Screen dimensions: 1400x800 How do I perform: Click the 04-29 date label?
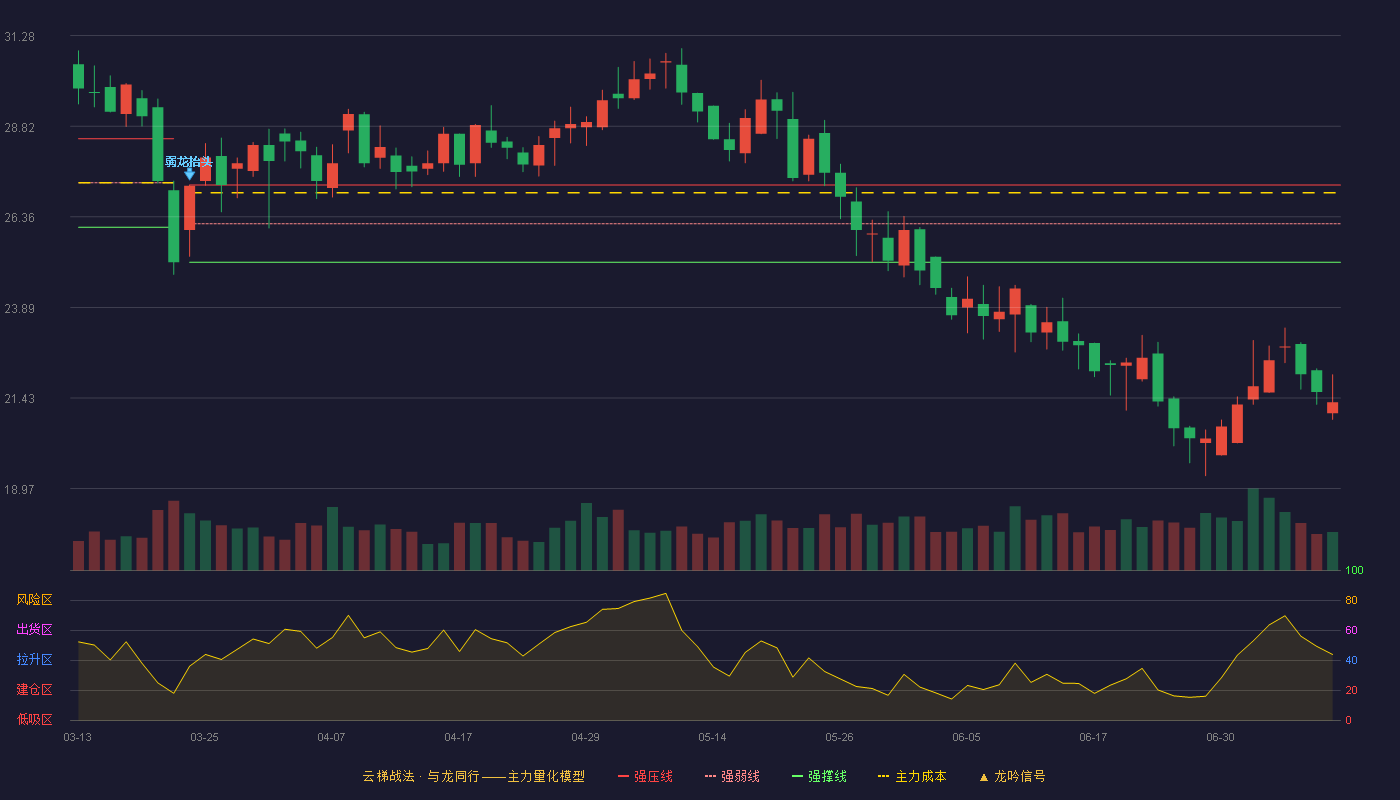point(585,737)
